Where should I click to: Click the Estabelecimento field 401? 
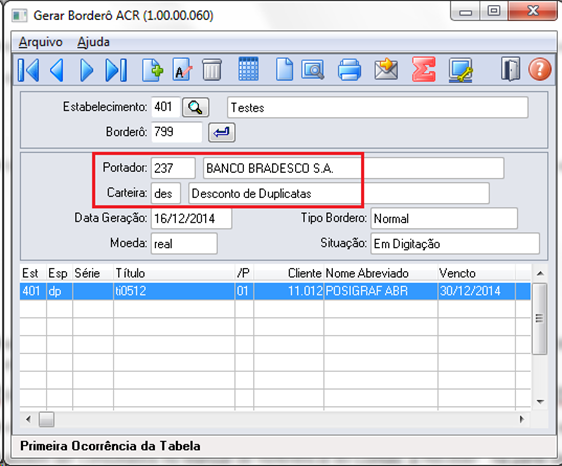pos(166,107)
